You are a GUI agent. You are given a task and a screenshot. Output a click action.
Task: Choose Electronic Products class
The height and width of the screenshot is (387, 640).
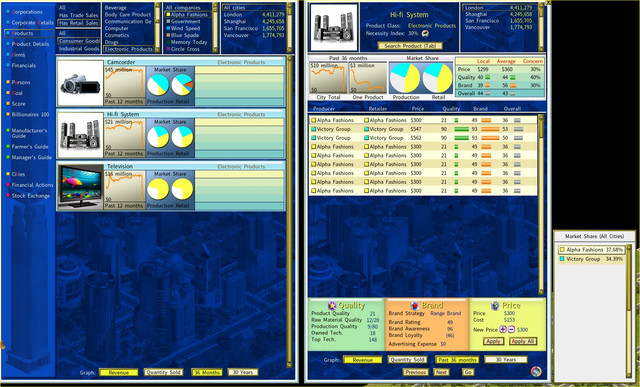pyautogui.click(x=128, y=49)
